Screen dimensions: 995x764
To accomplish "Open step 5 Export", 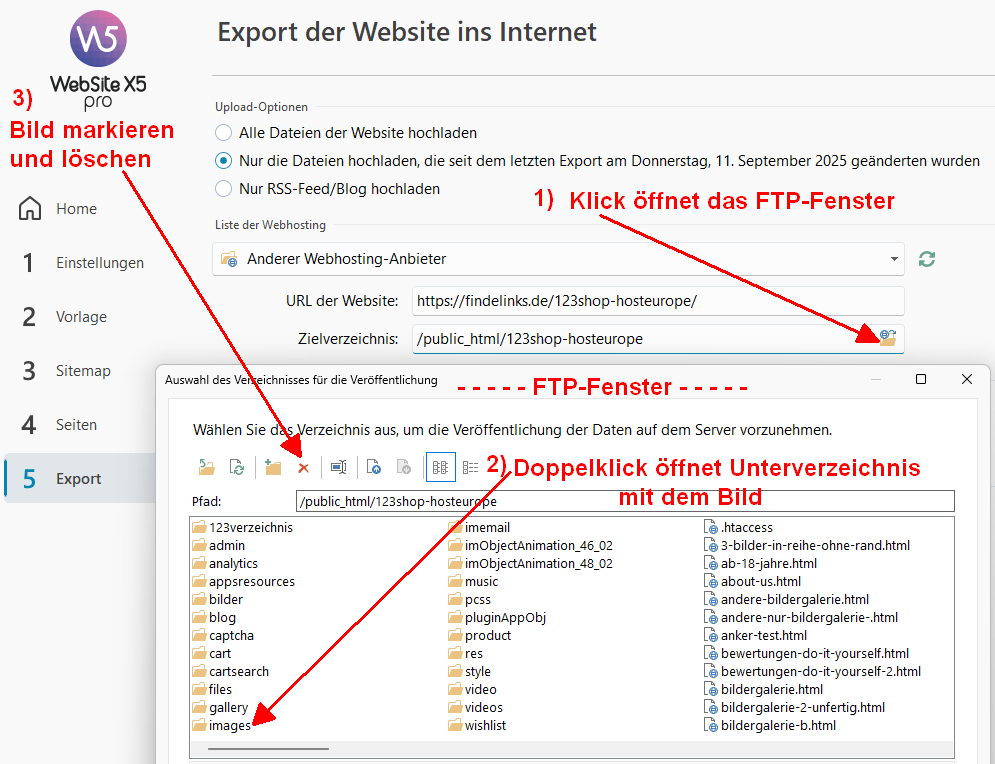I will click(x=79, y=478).
